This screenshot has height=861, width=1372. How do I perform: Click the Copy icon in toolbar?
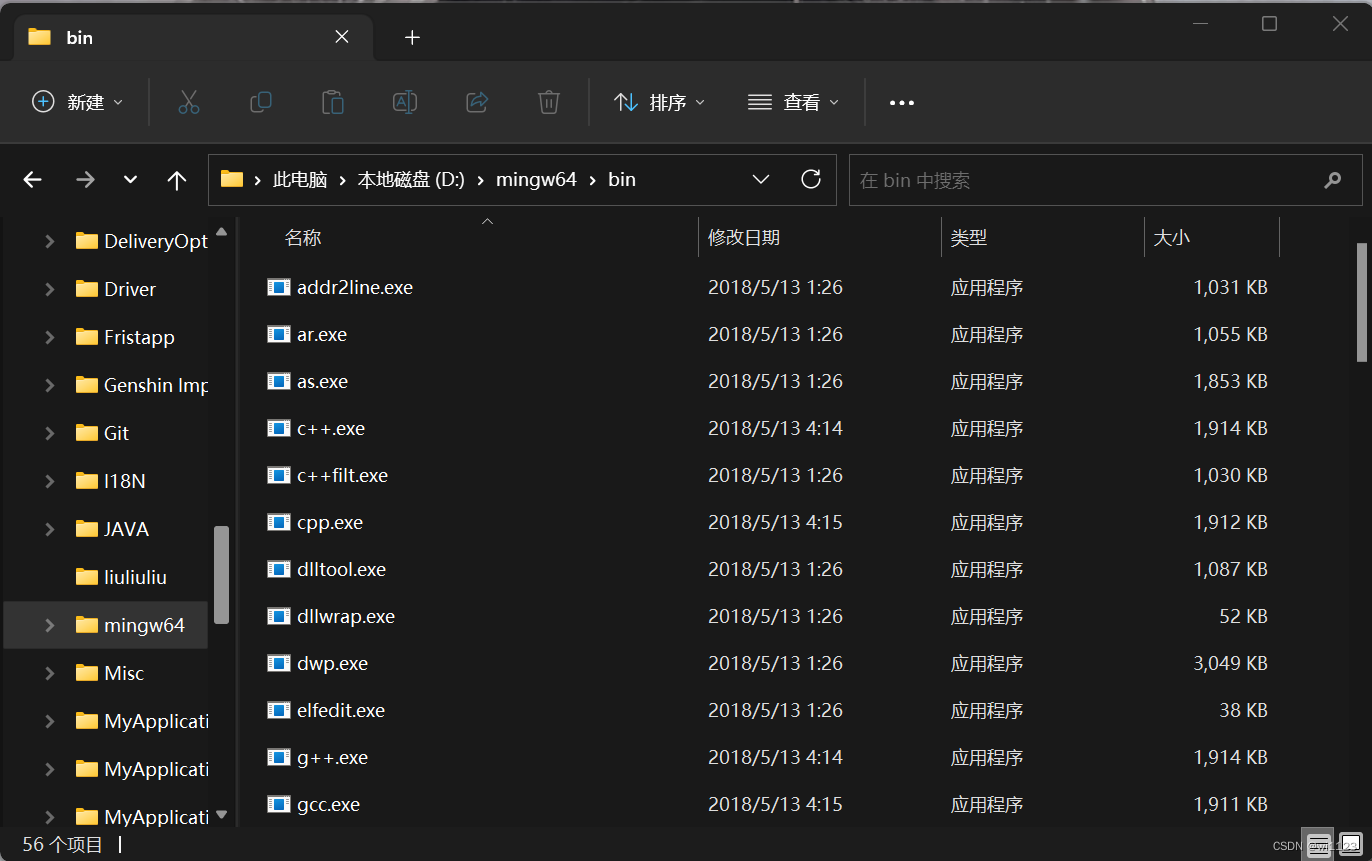click(261, 102)
